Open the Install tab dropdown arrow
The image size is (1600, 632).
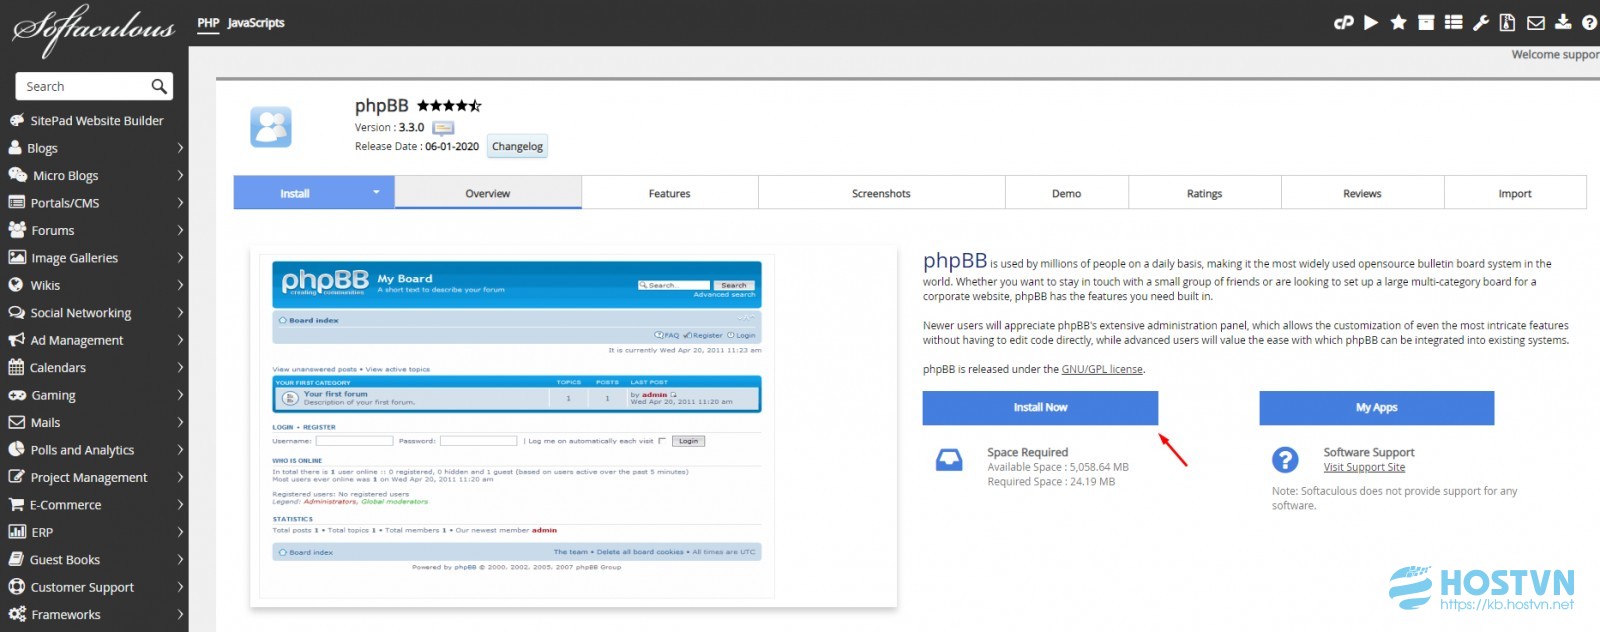376,192
